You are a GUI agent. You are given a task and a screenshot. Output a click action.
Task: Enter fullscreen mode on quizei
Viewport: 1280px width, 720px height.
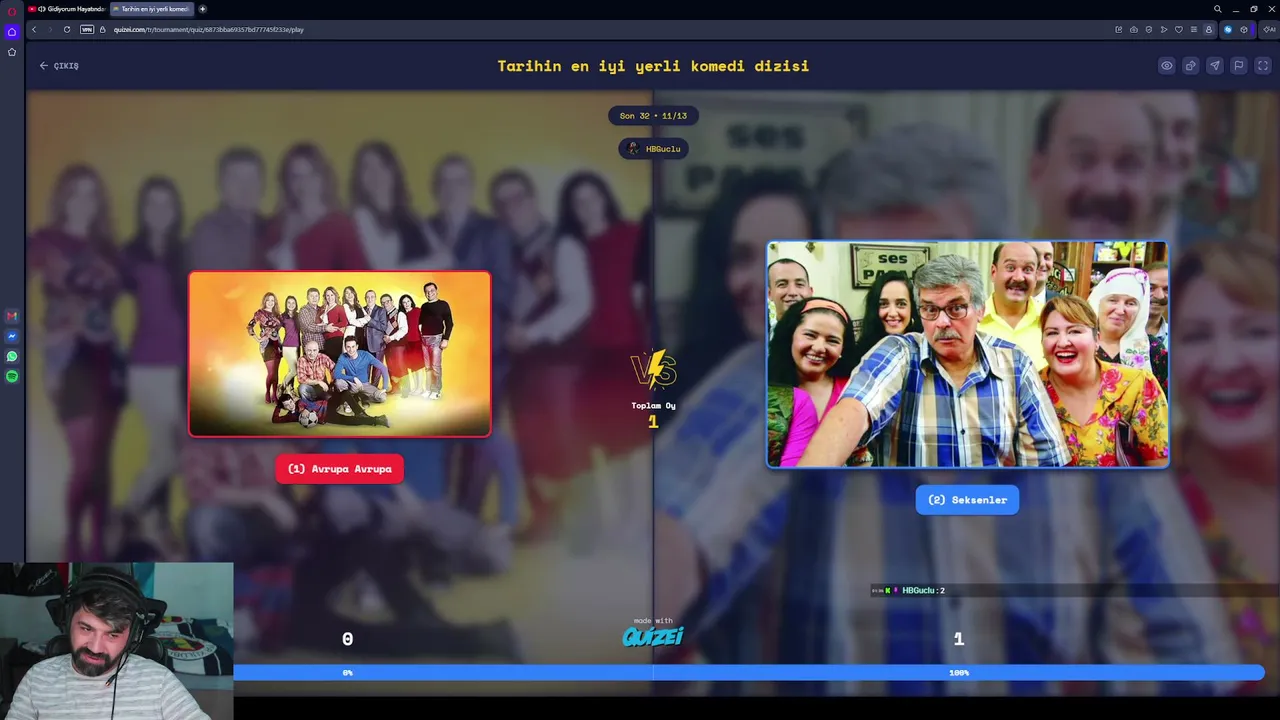click(1263, 66)
